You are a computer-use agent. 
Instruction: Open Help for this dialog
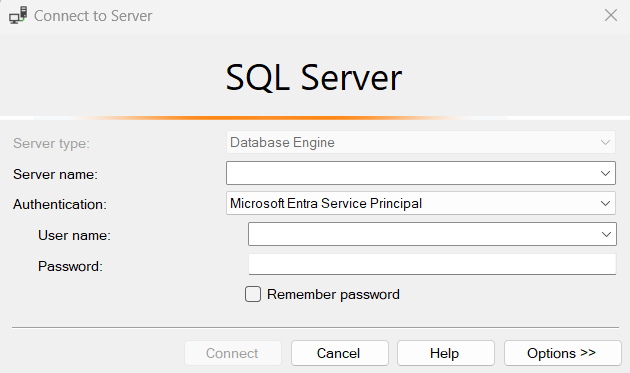pyautogui.click(x=446, y=353)
